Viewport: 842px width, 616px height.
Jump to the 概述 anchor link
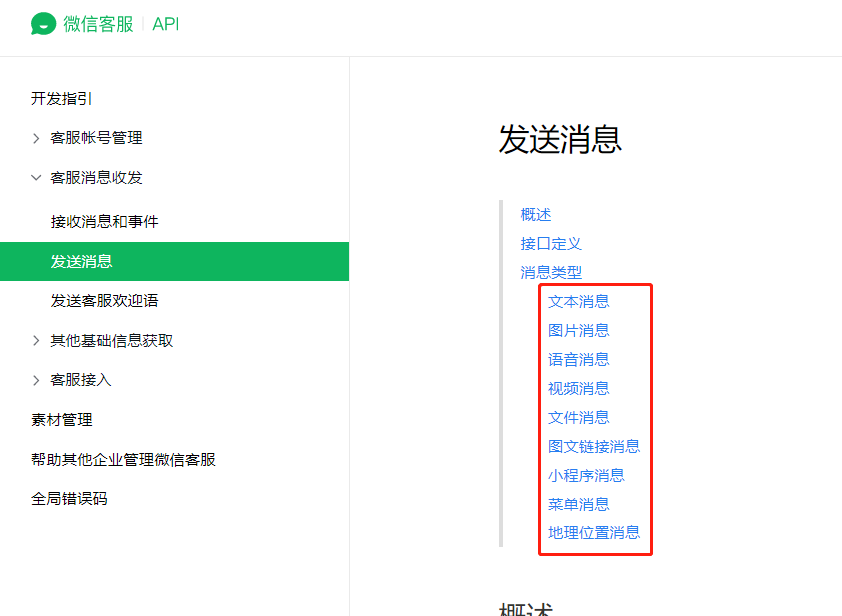(536, 215)
